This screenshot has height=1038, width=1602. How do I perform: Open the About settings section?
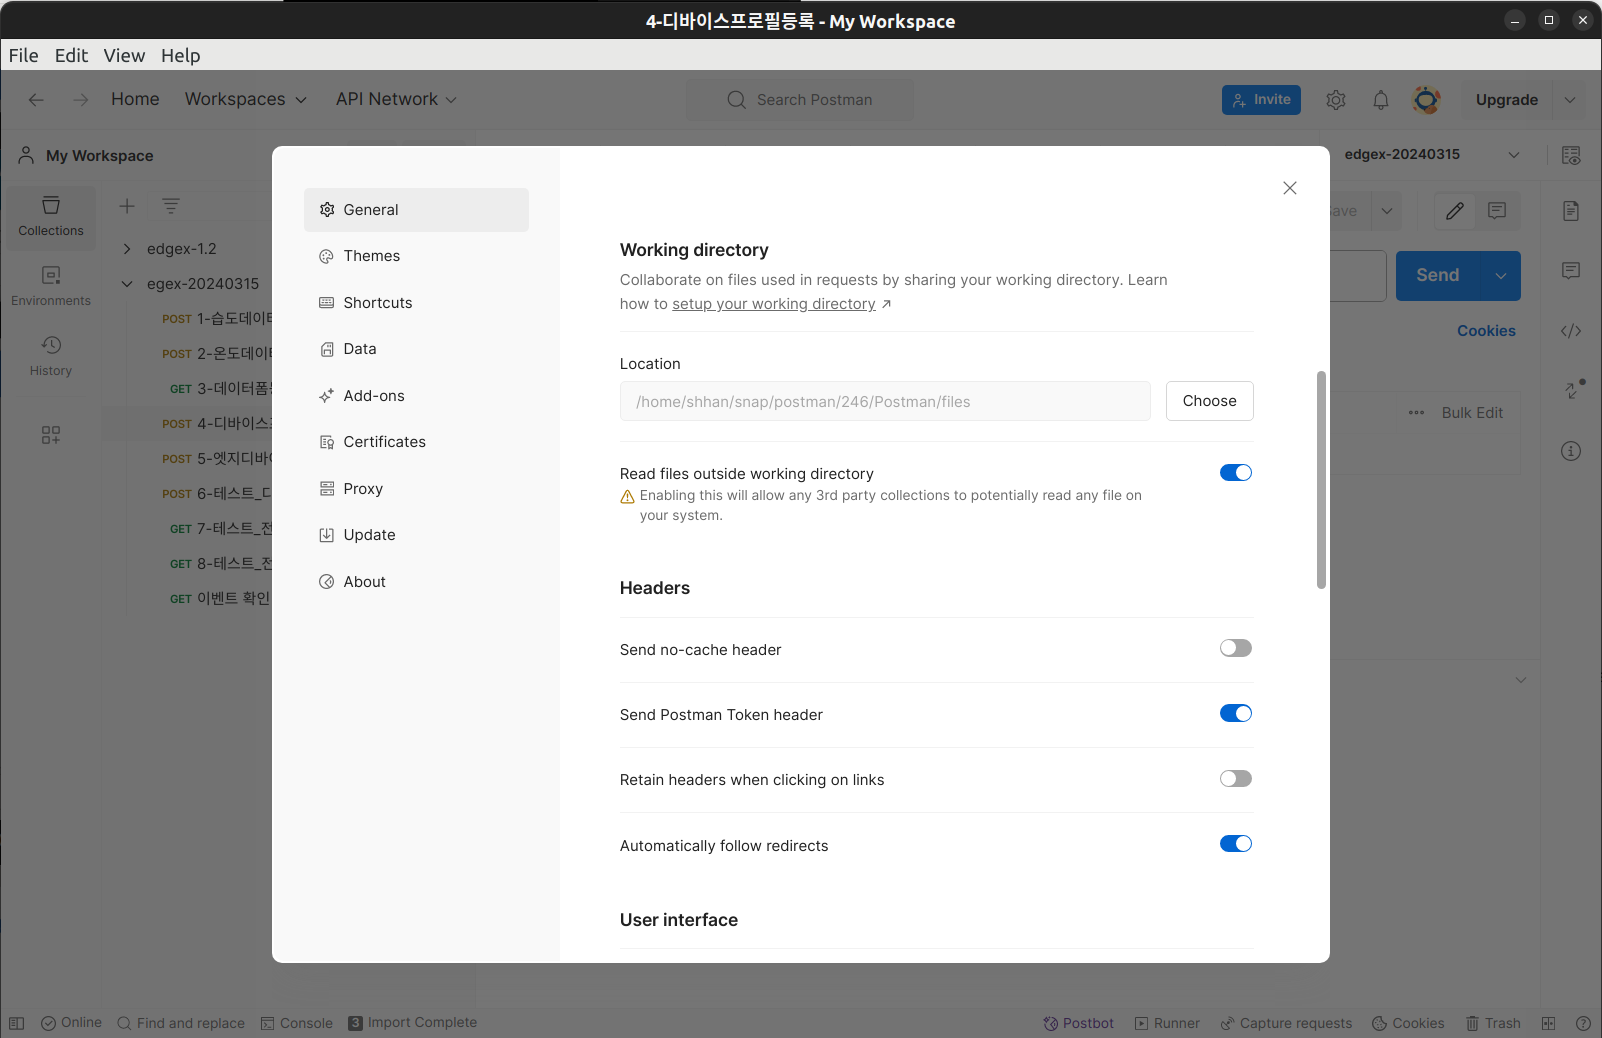[416, 582]
